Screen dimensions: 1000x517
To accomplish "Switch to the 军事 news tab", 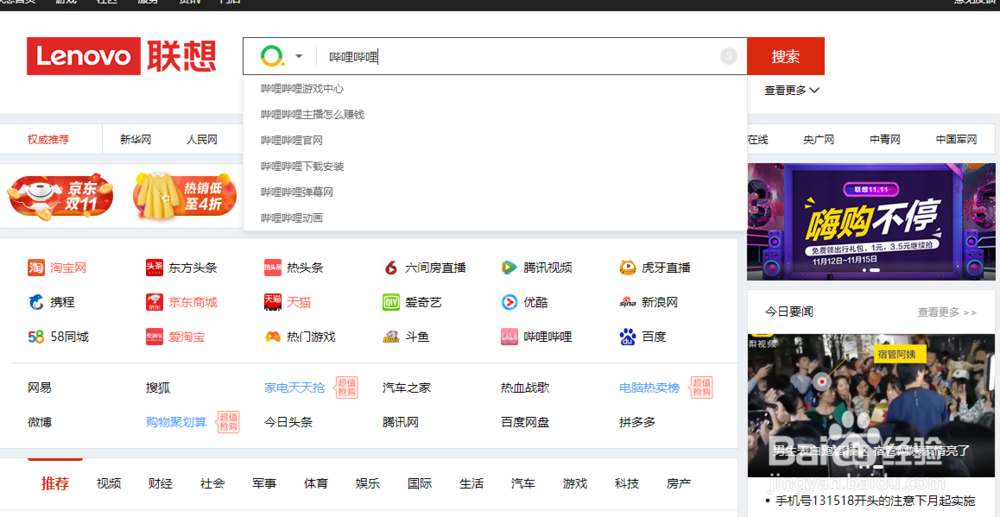I will point(264,484).
